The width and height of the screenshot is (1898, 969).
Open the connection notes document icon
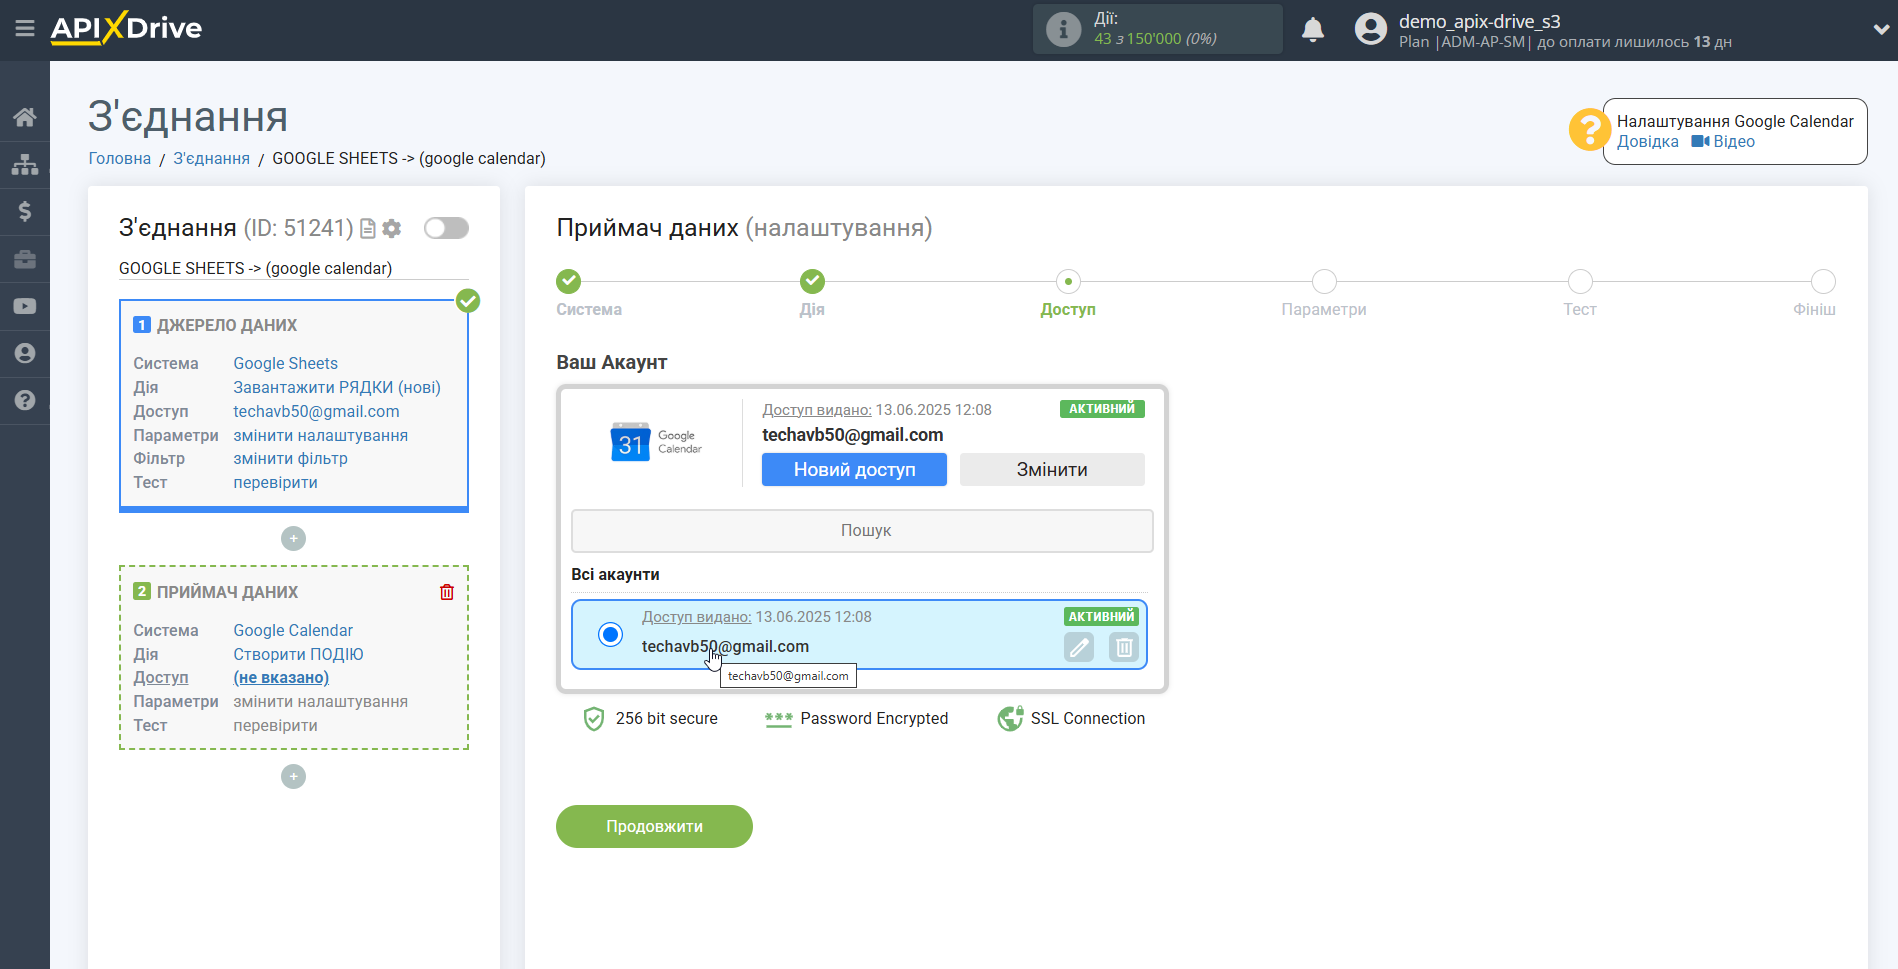coord(368,229)
